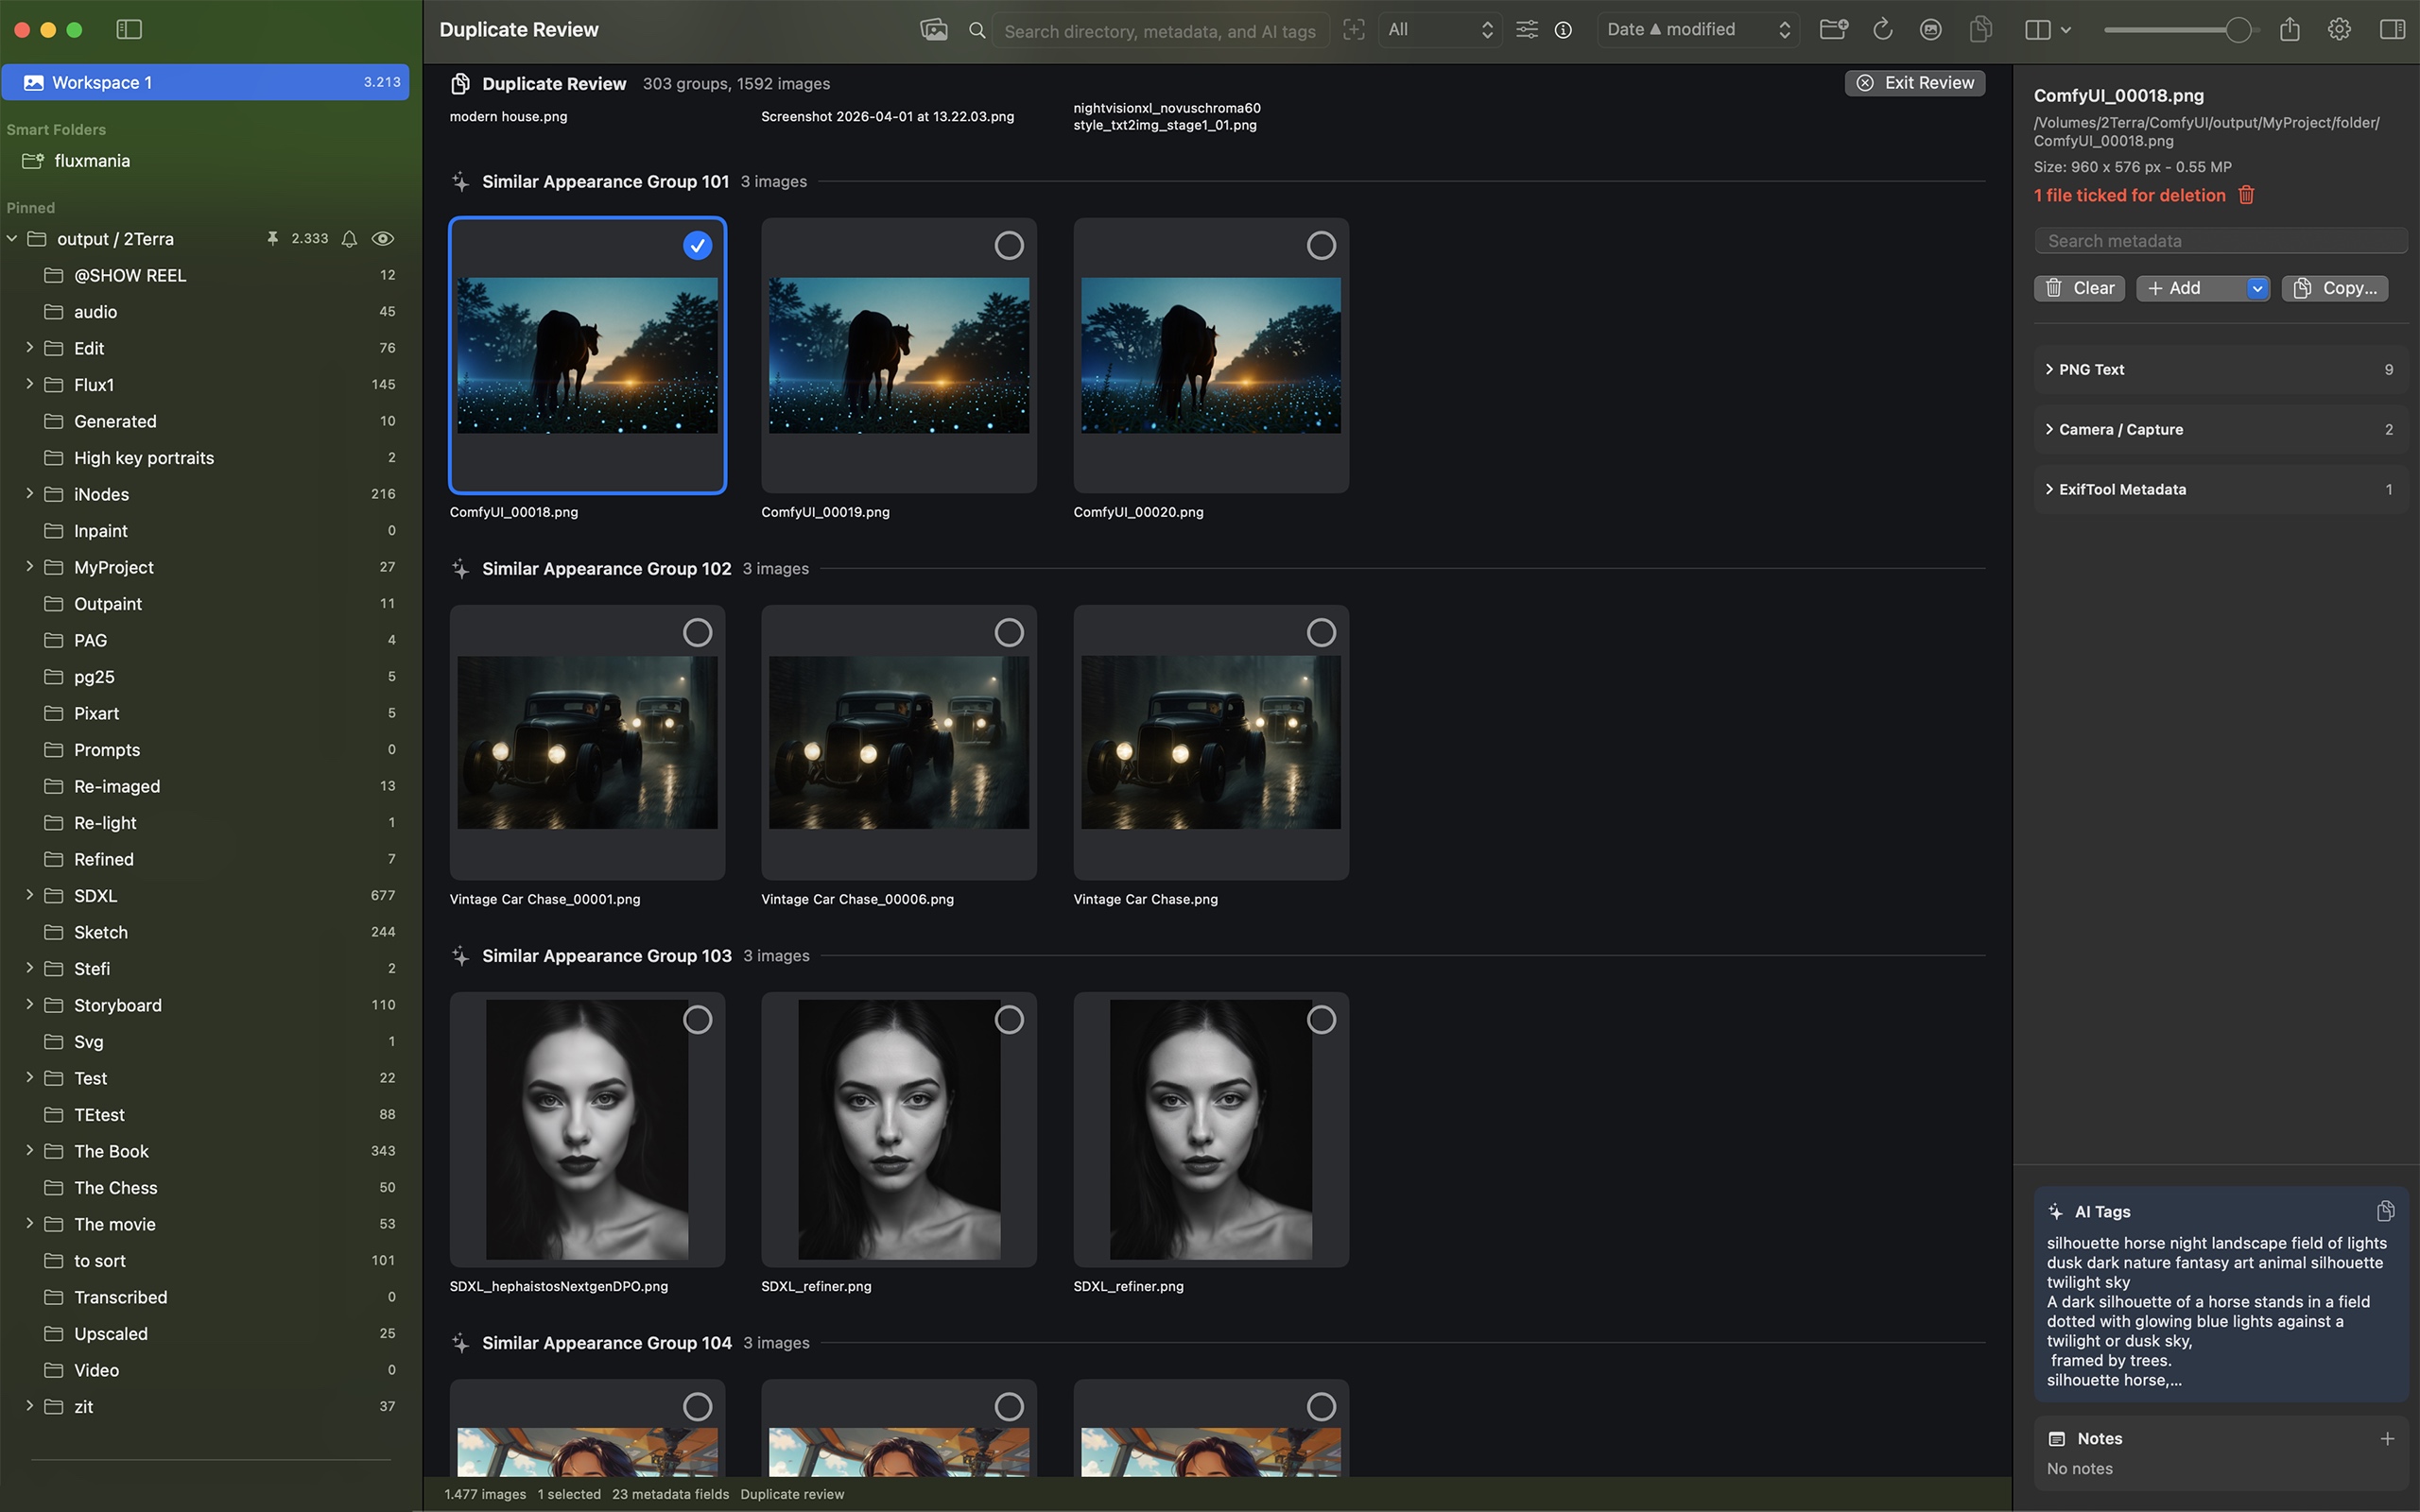This screenshot has width=2420, height=1512.
Task: Tick SDXL_hephaistosNextgenDPO.png selection circle
Action: pos(697,1019)
